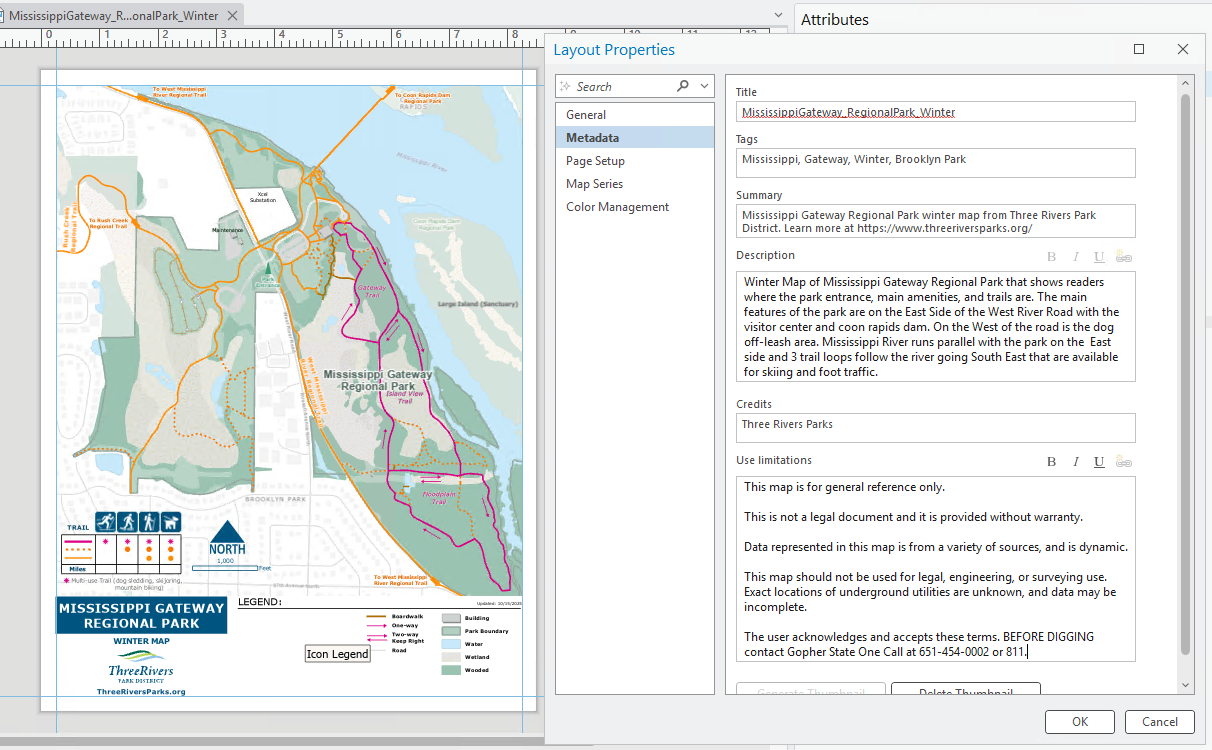Toggle Italic in the Use limitations toolbar

(1076, 462)
